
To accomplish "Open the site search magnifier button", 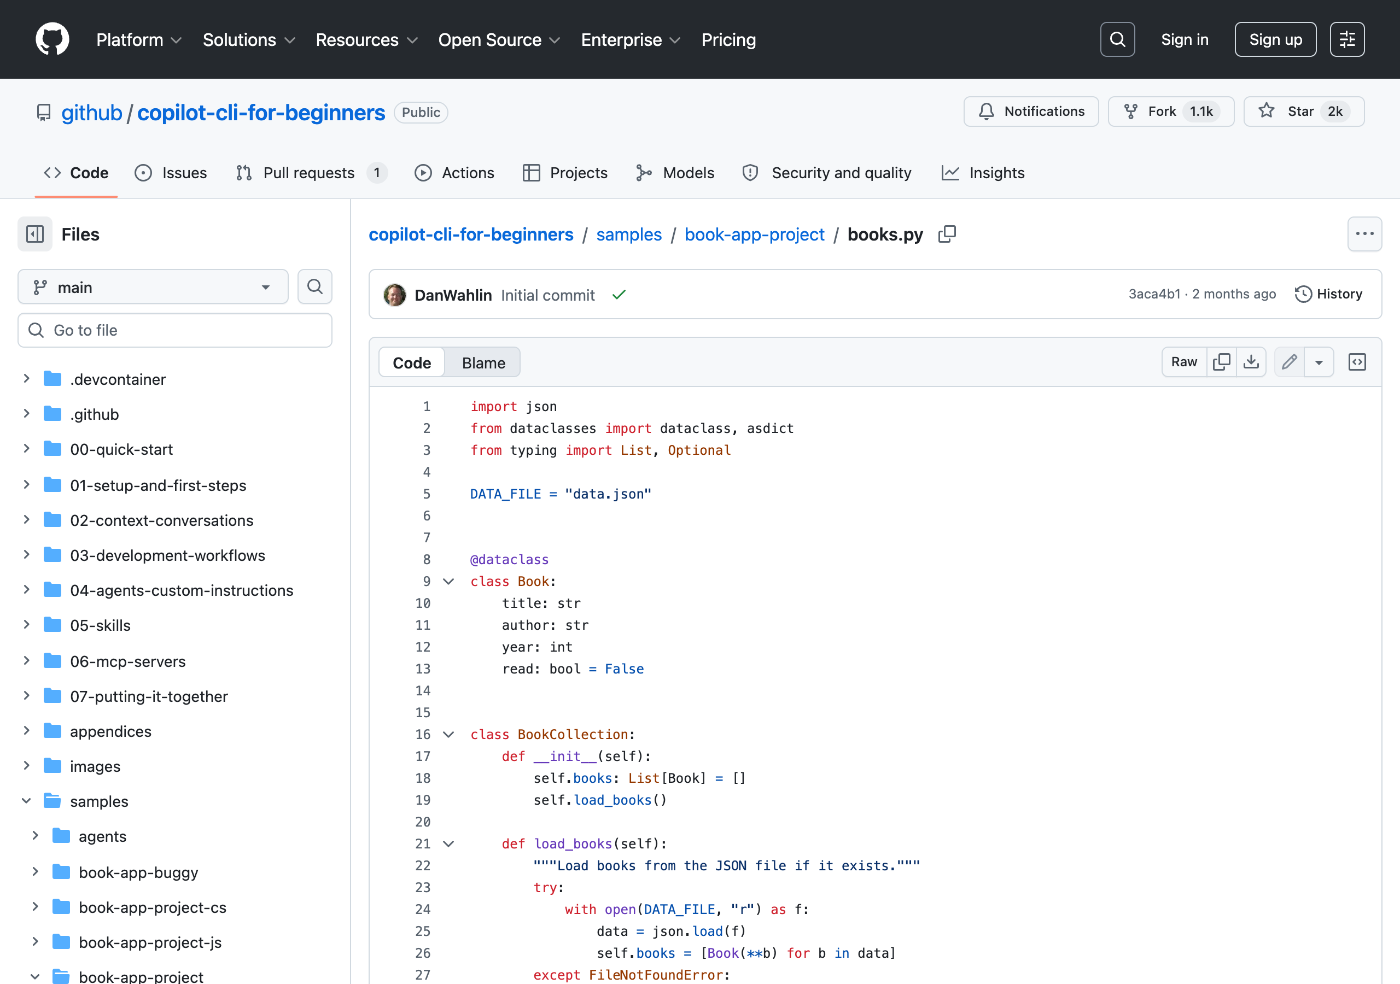I will coord(1117,39).
